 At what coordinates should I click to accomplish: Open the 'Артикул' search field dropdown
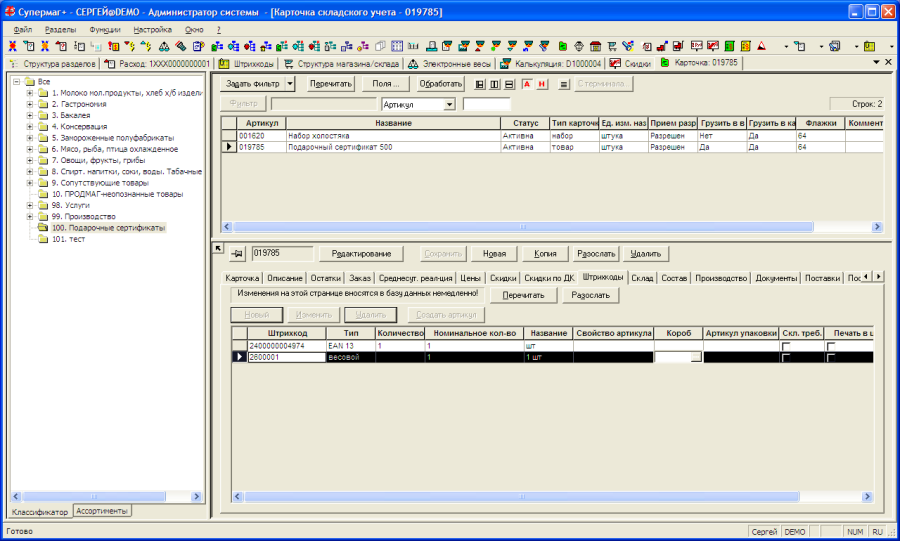(449, 104)
